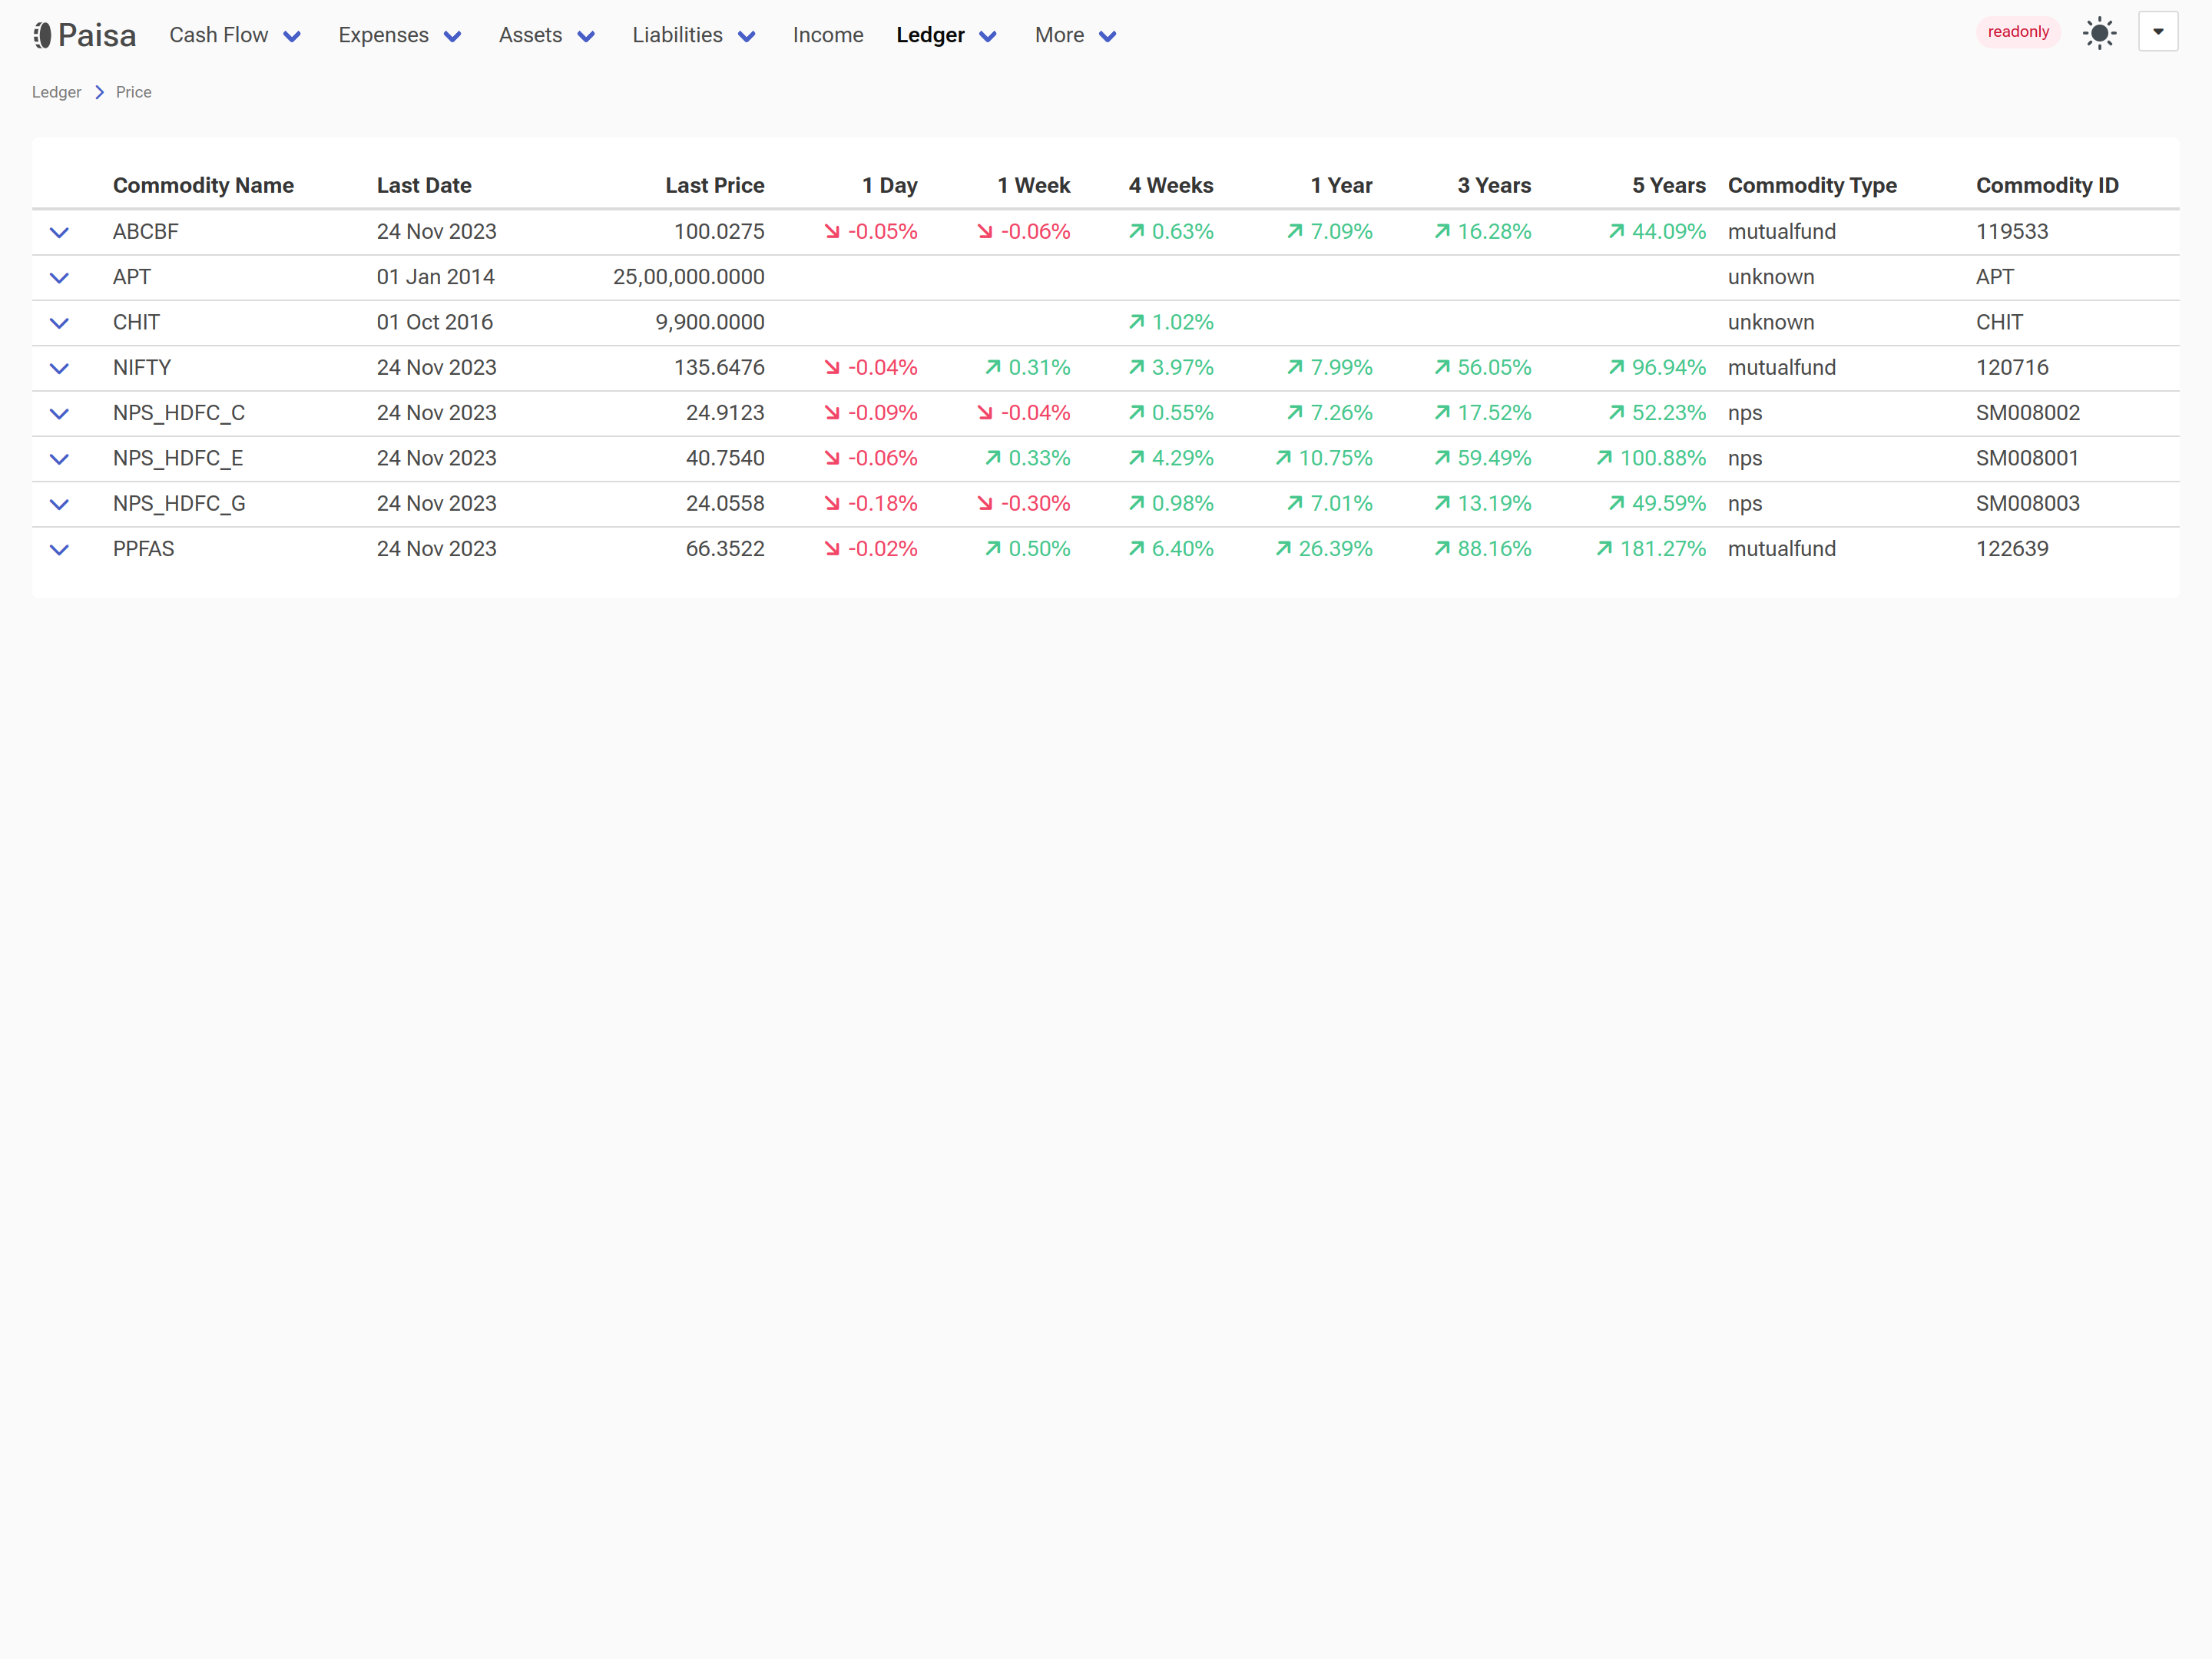Expand the CHIT row chevron
Image resolution: width=2212 pixels, height=1659 pixels.
coord(59,323)
